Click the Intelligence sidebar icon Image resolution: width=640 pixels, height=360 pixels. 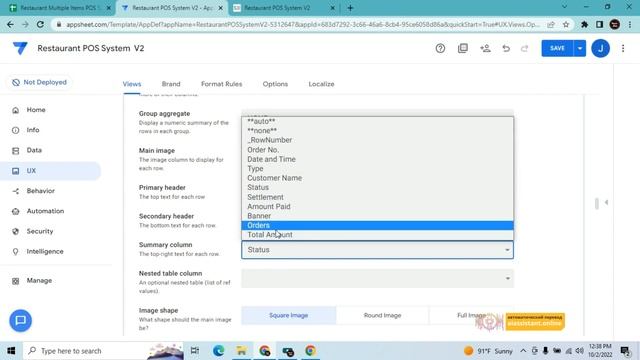16,252
